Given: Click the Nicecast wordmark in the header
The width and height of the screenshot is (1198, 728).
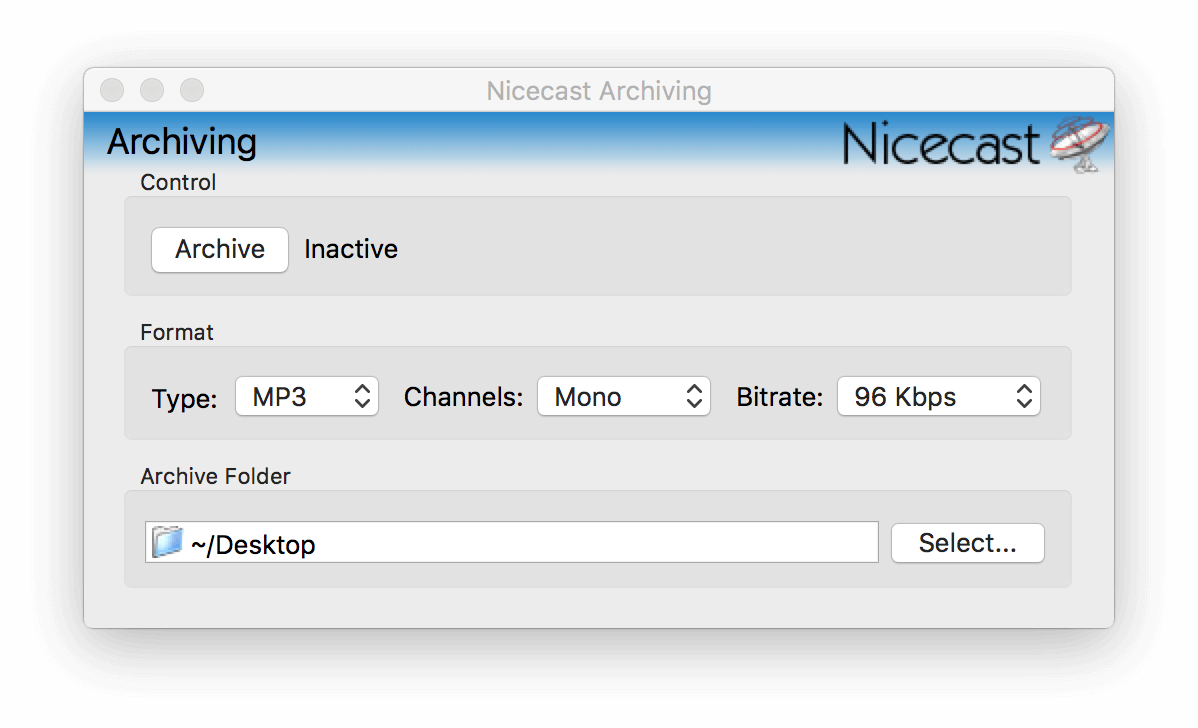Looking at the screenshot, I should (x=941, y=144).
